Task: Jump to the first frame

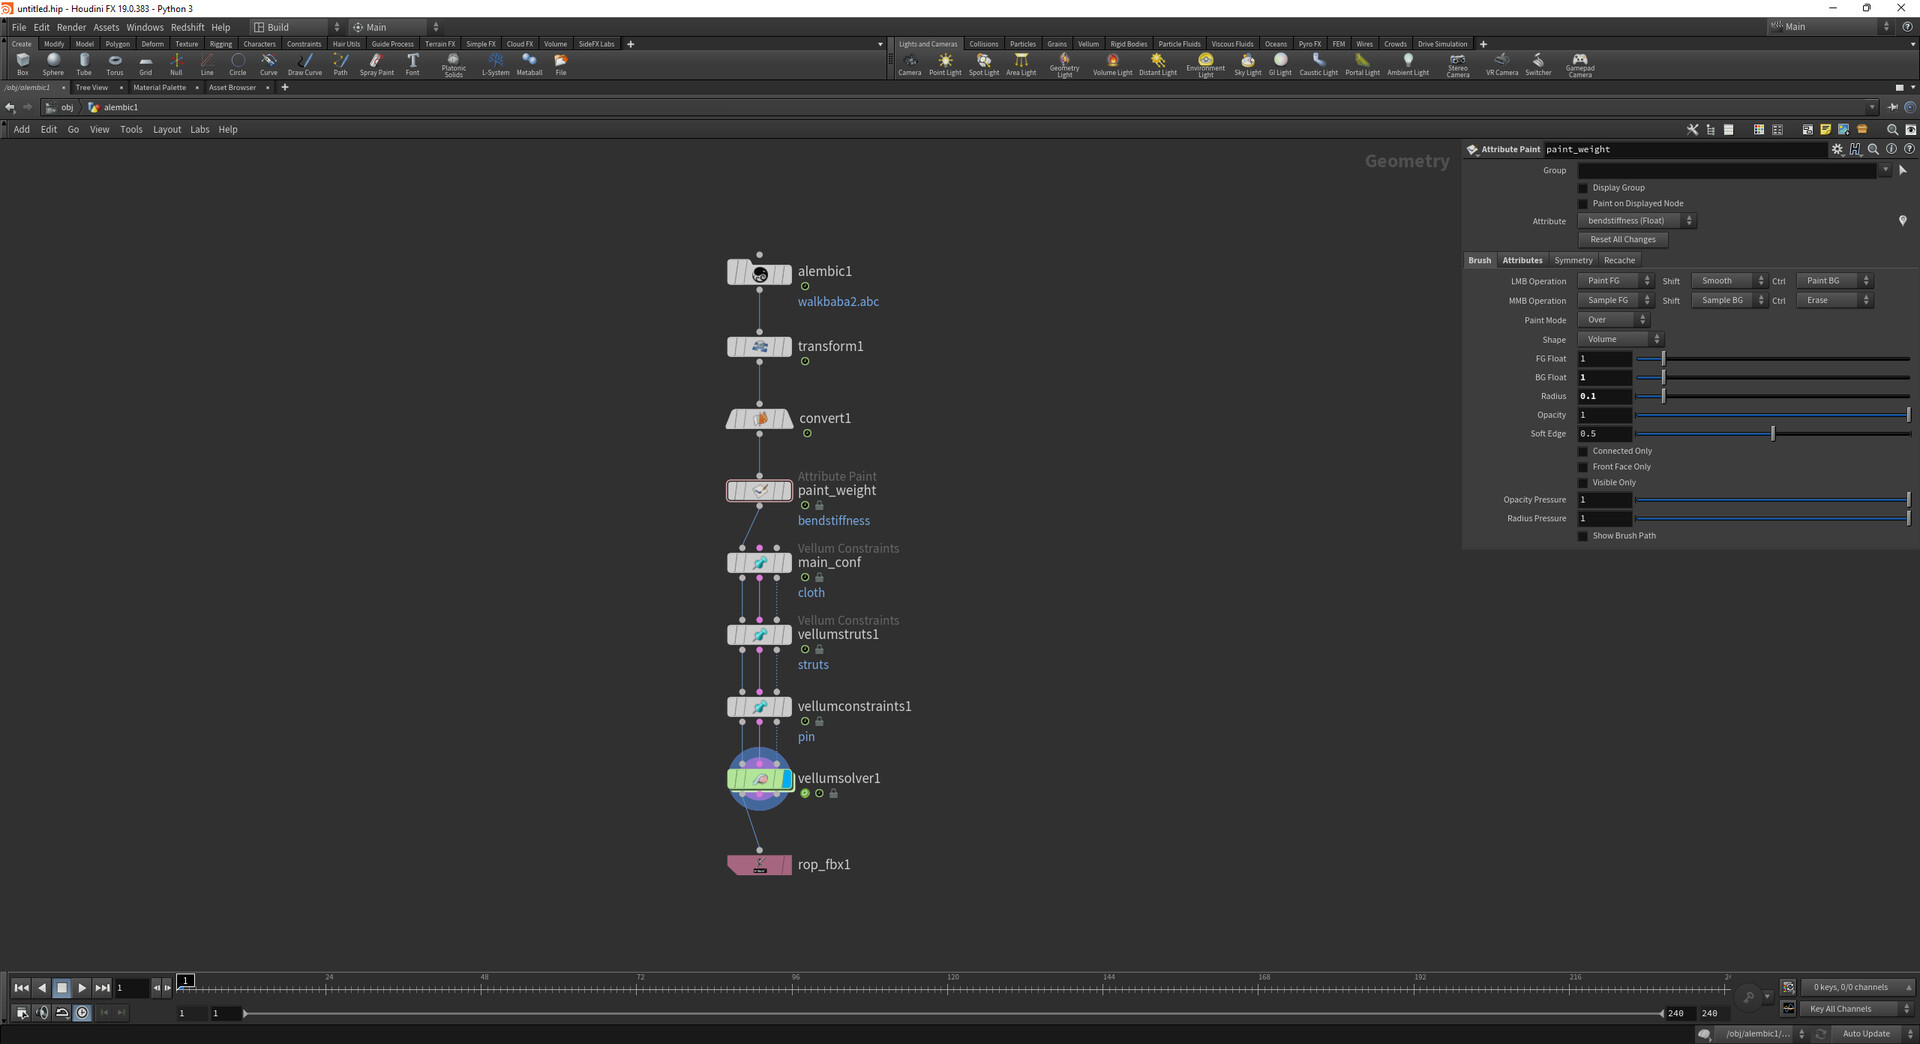Action: point(21,988)
